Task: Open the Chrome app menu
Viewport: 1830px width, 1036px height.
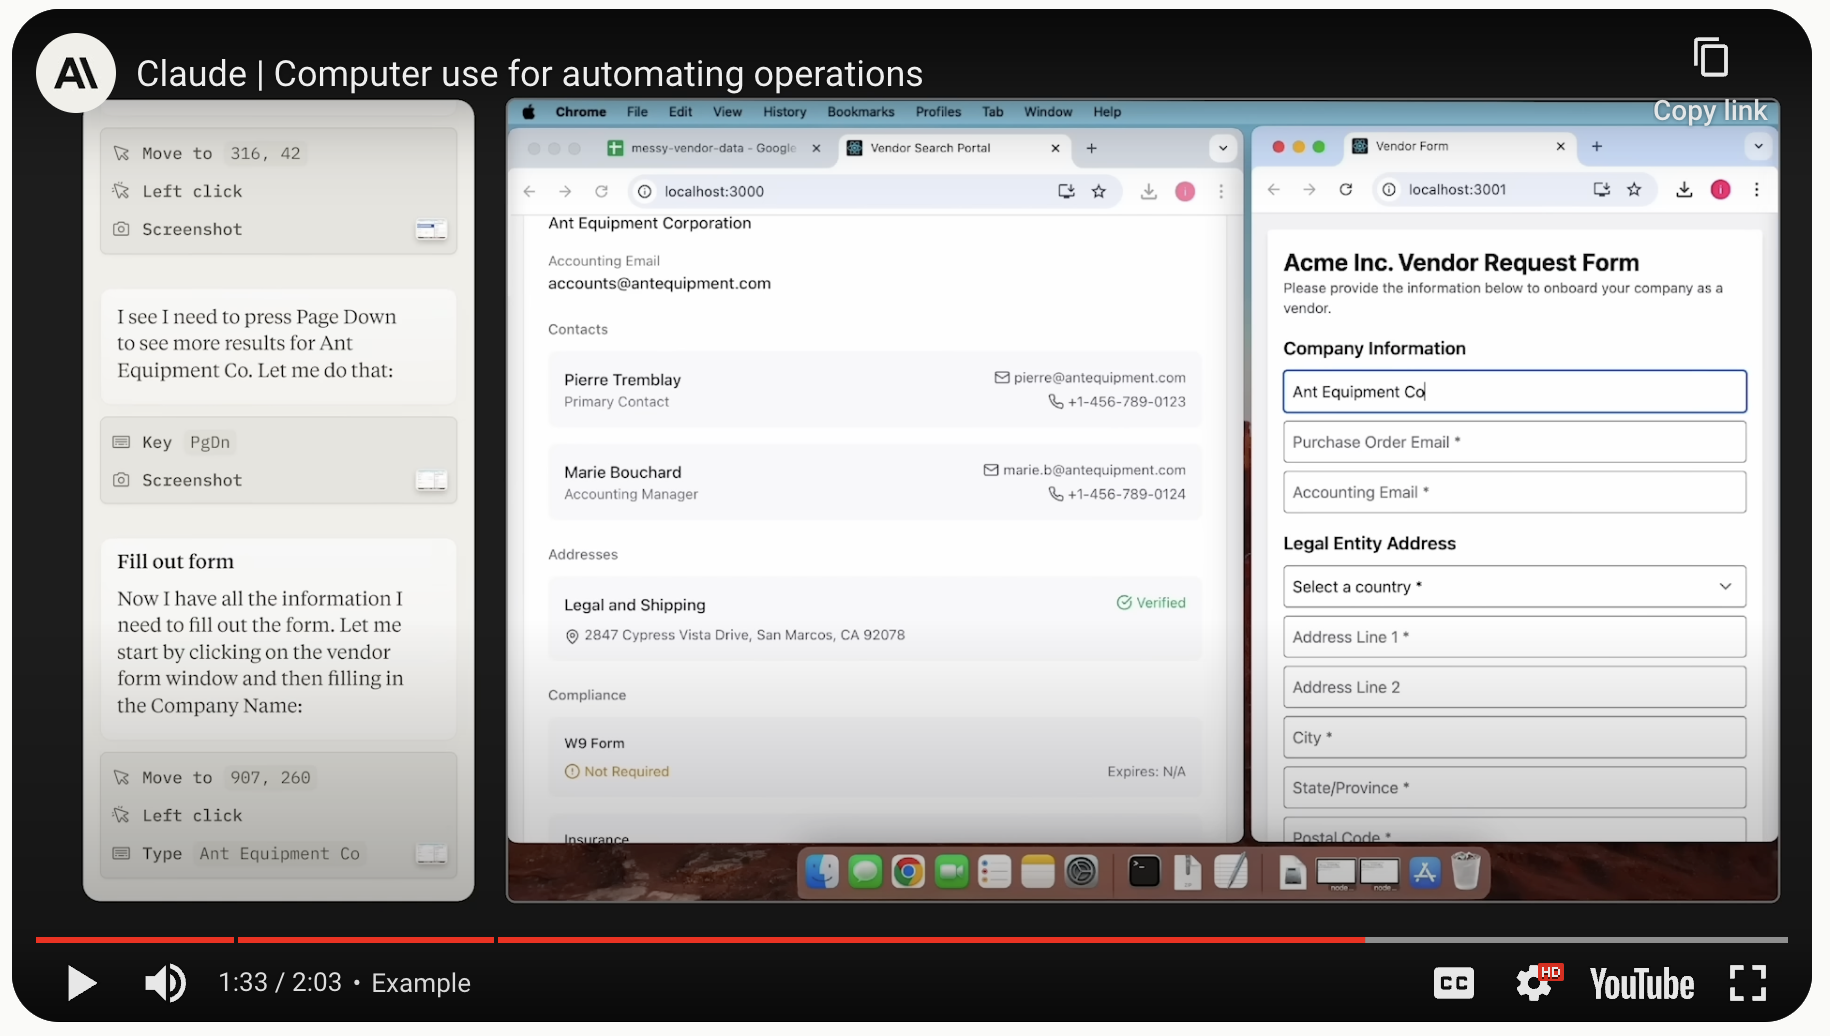Action: coord(581,112)
